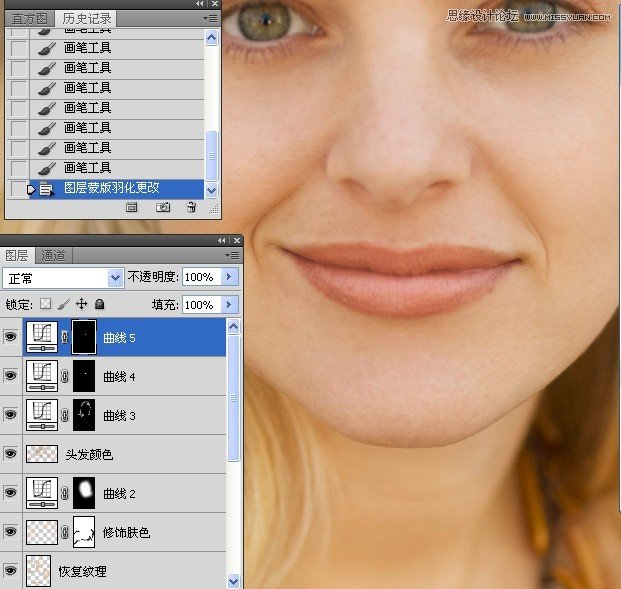Toggle lock transparent pixels
Image resolution: width=621 pixels, height=589 pixels.
point(46,304)
